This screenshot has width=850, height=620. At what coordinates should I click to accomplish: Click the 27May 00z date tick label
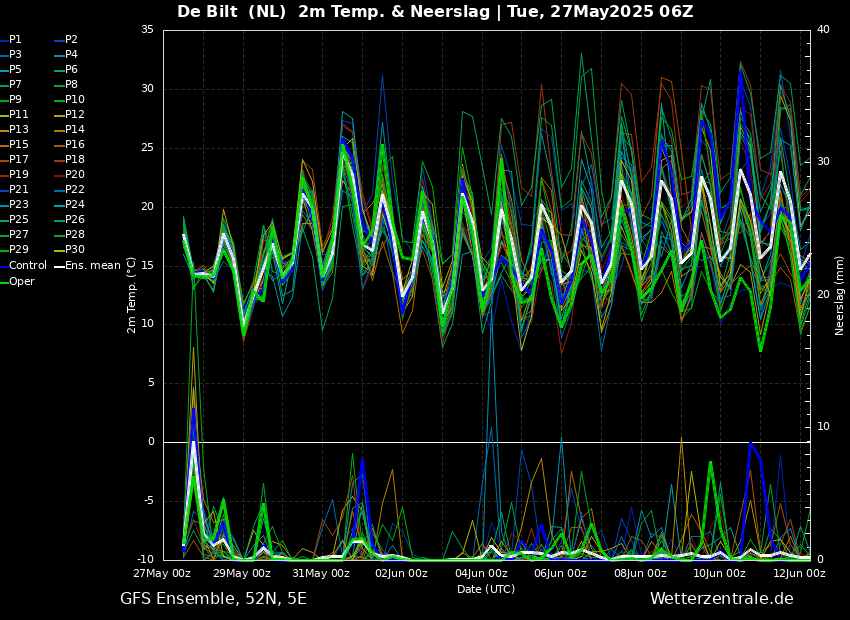click(x=163, y=574)
